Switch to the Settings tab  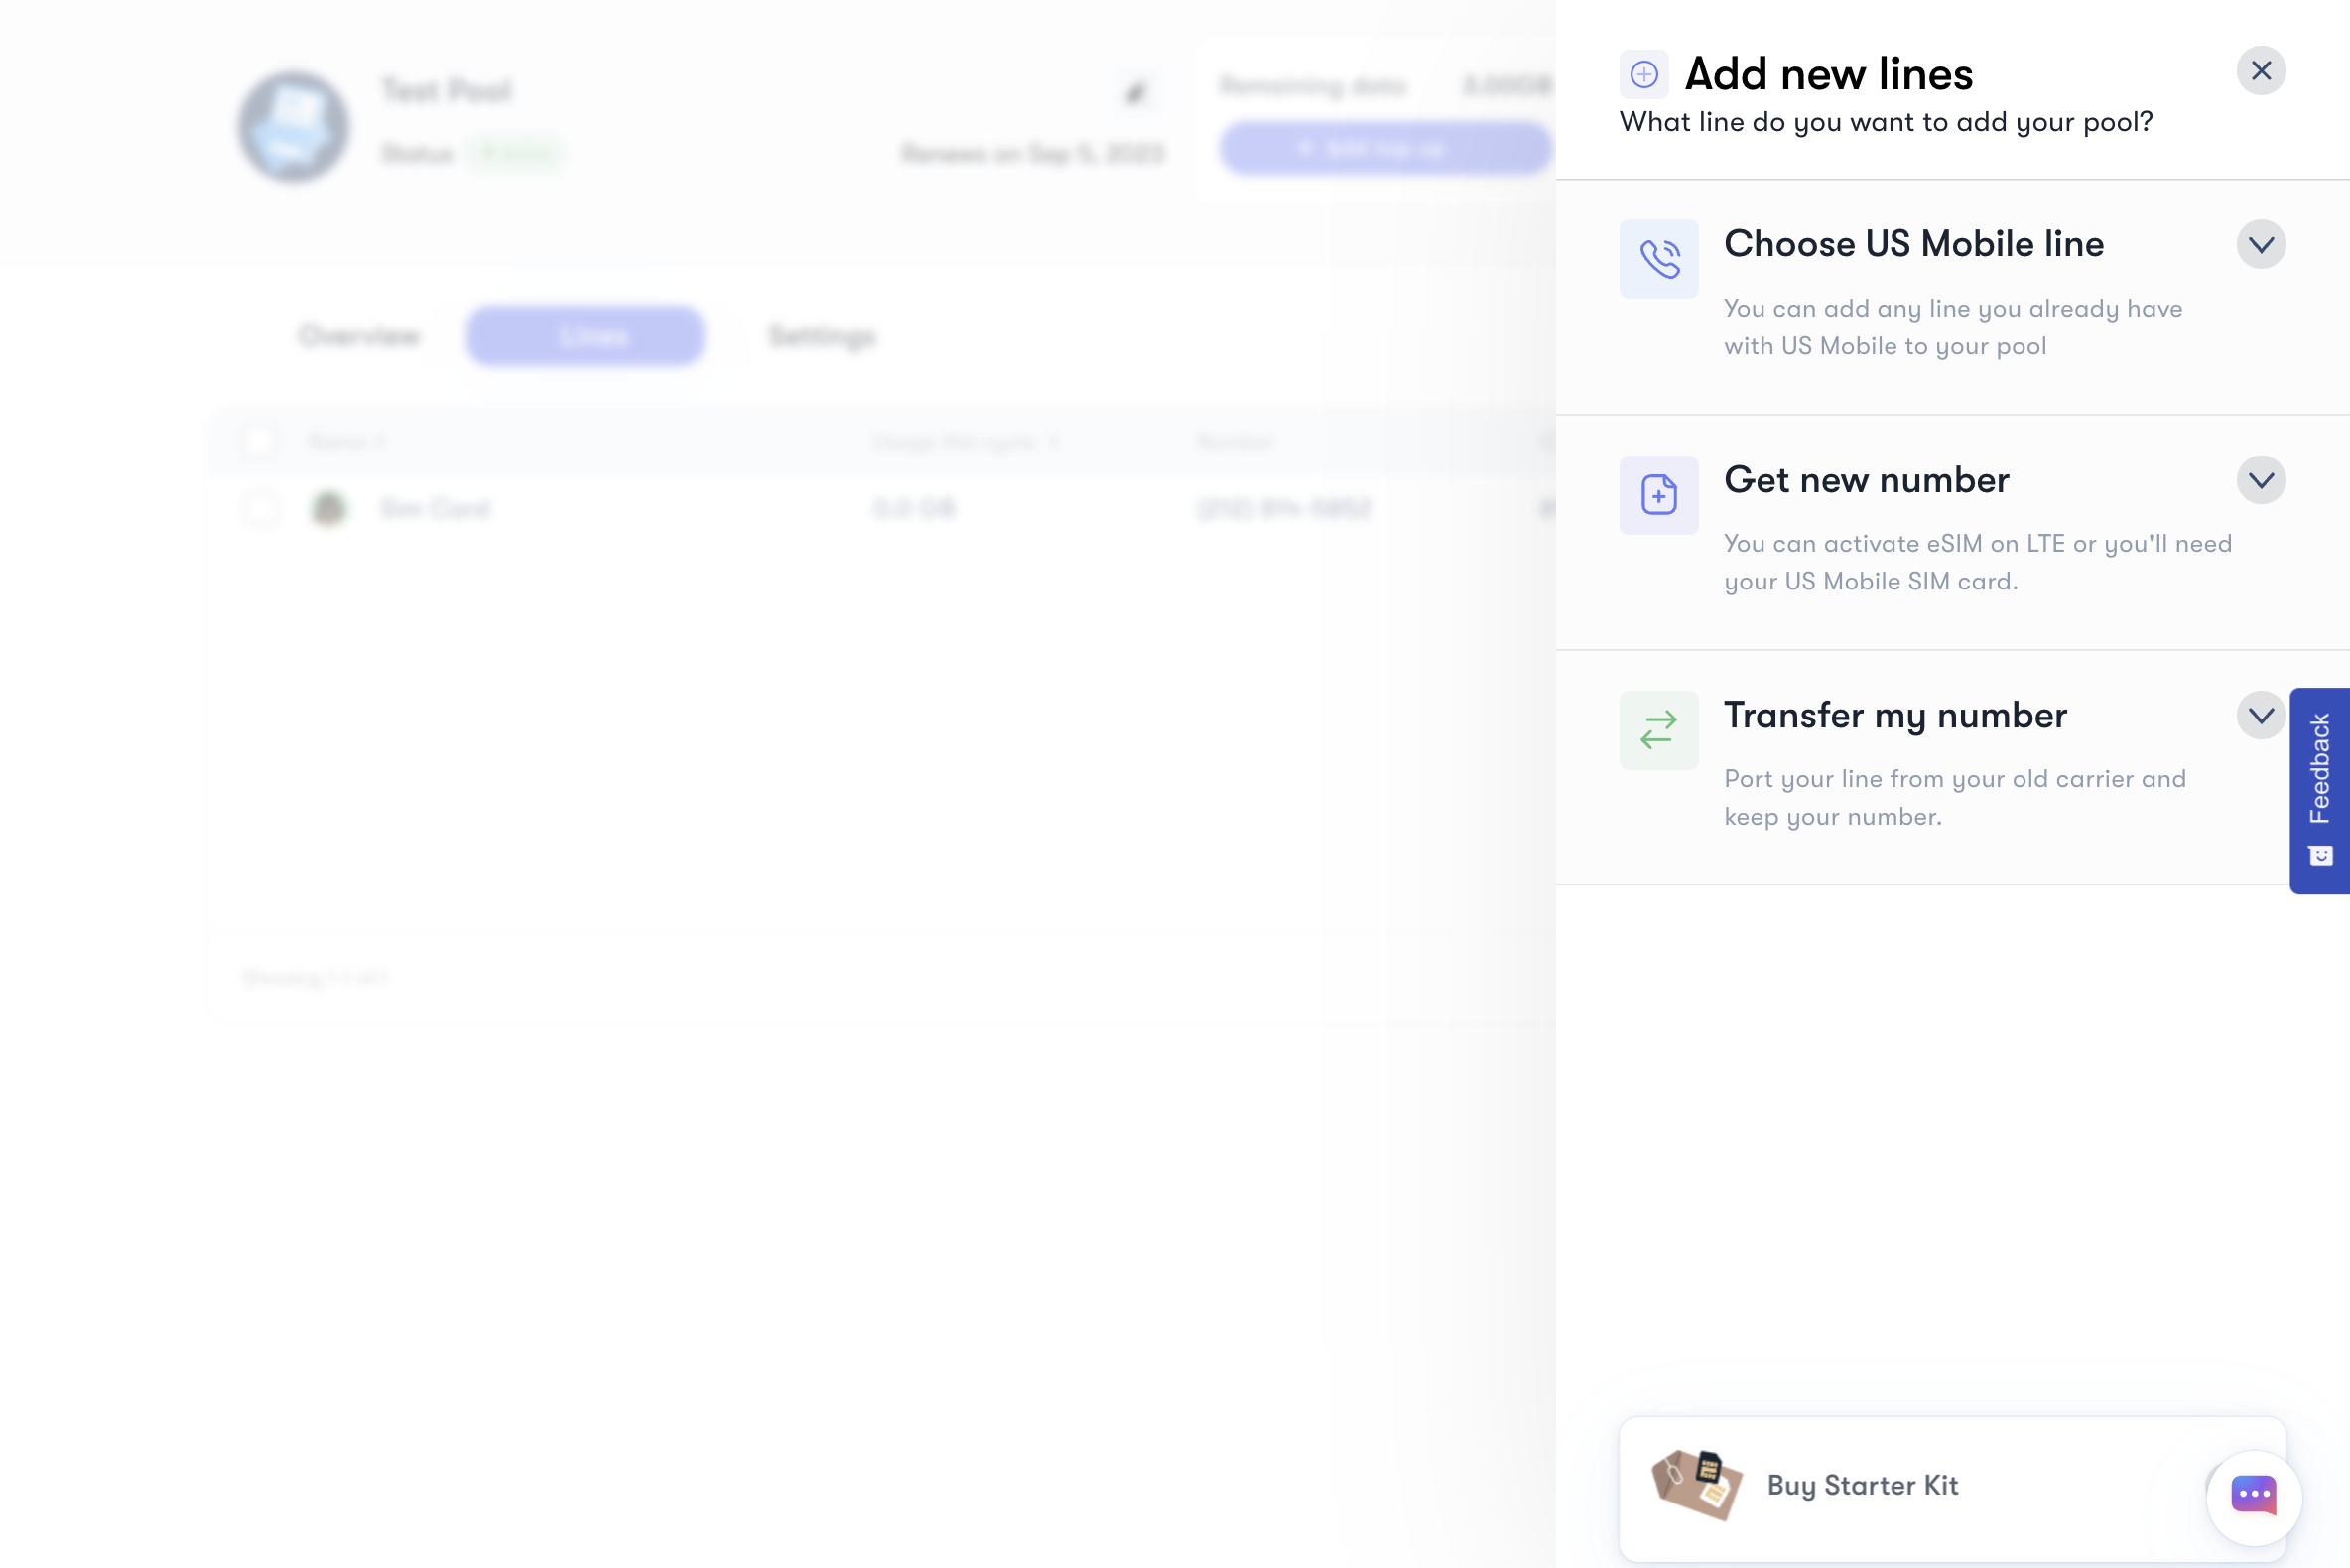[823, 334]
